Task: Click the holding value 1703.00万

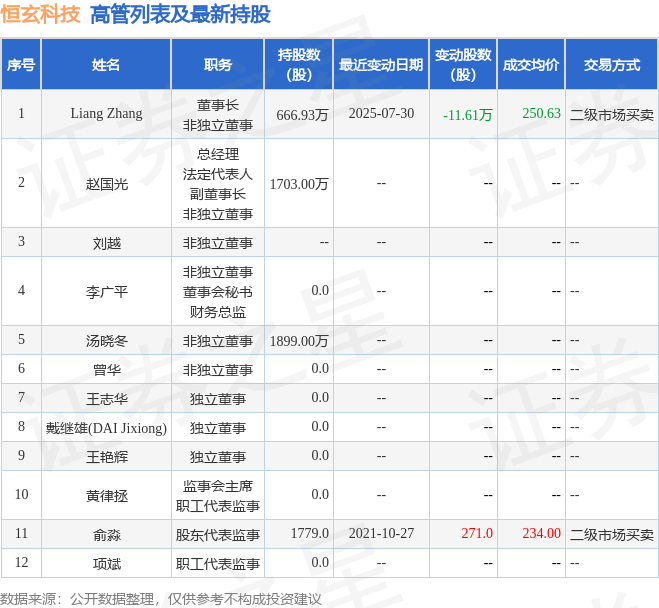Action: click(x=299, y=184)
